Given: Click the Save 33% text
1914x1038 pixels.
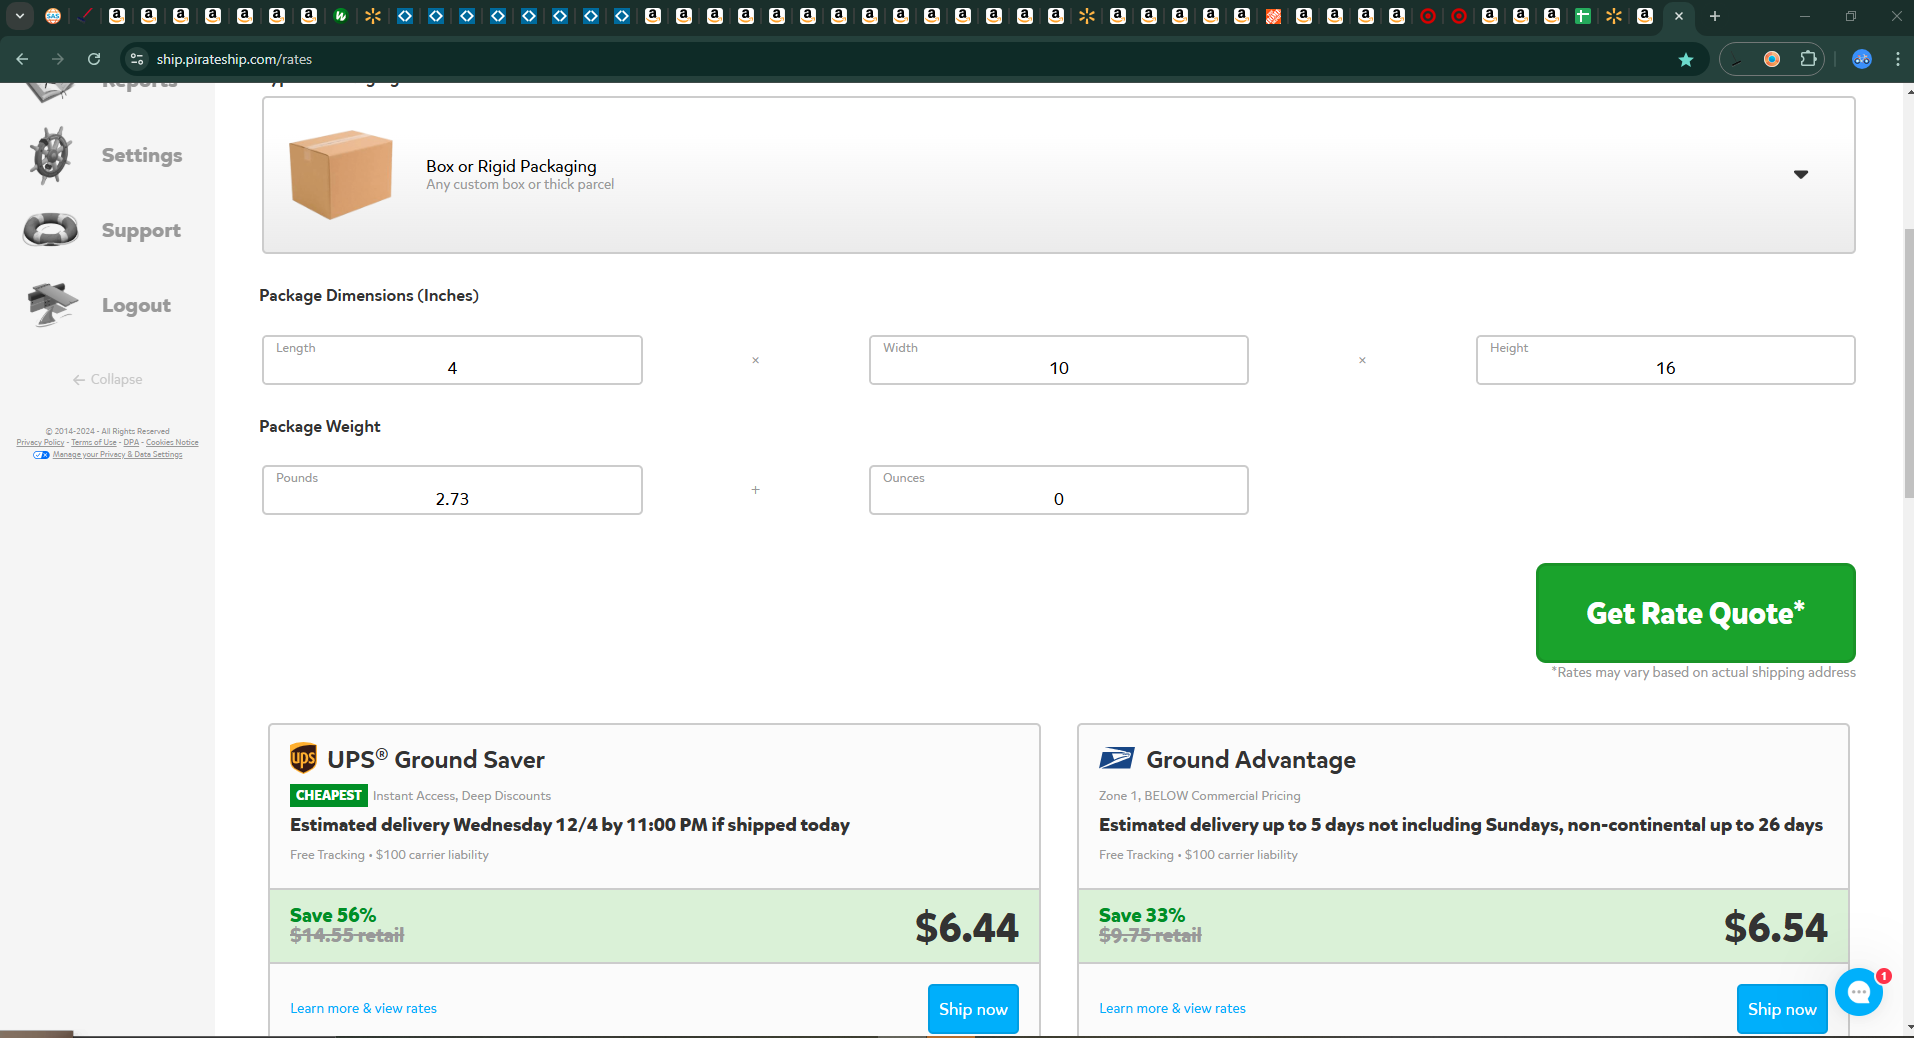Looking at the screenshot, I should click(1142, 915).
